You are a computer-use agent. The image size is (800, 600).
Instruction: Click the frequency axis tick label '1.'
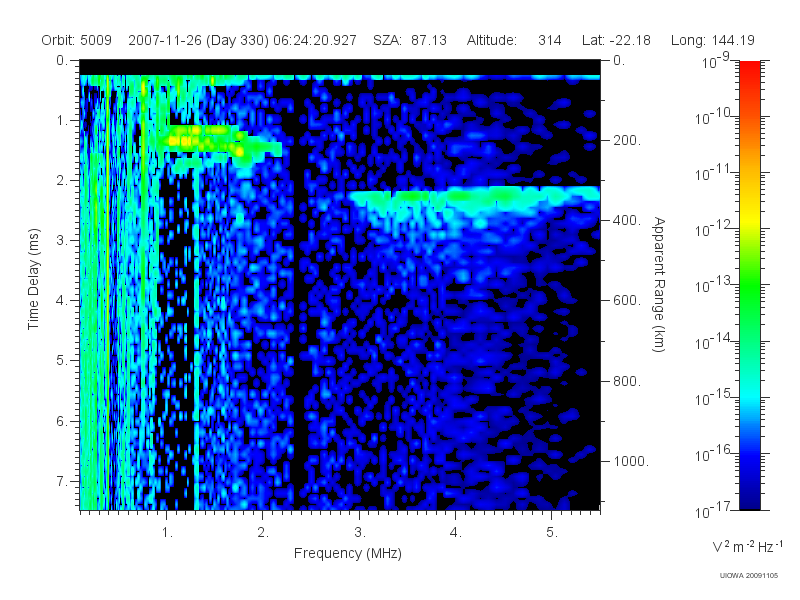pyautogui.click(x=167, y=533)
